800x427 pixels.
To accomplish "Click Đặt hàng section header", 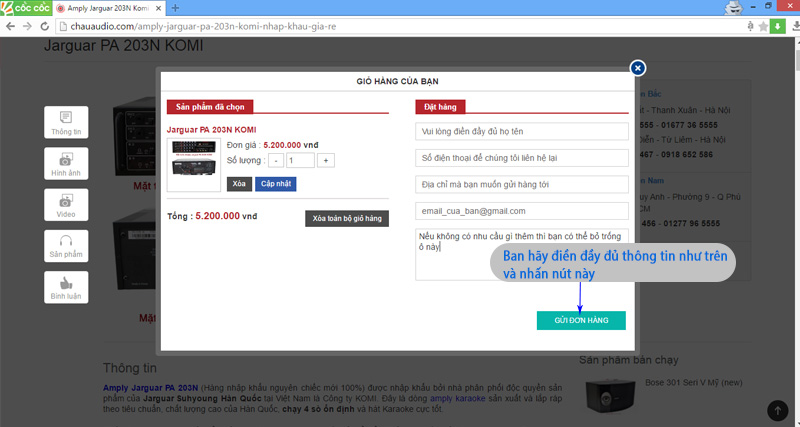I will [440, 107].
